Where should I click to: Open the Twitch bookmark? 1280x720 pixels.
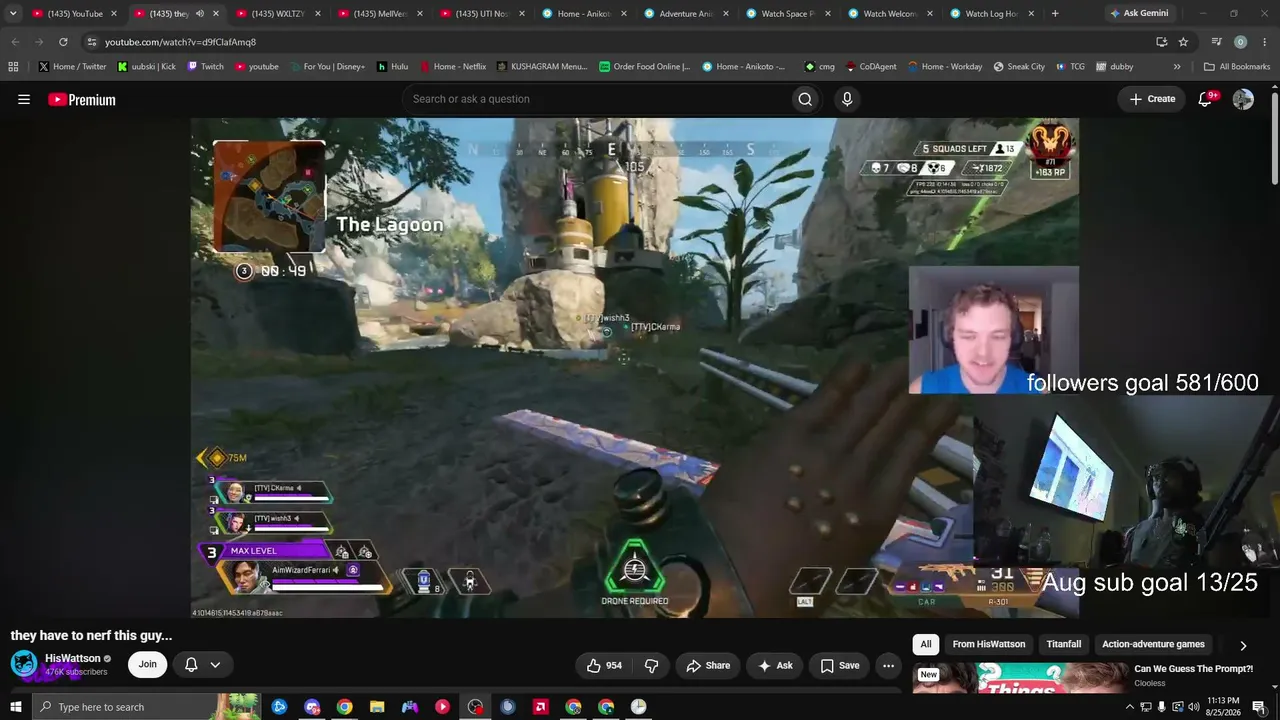pos(205,67)
